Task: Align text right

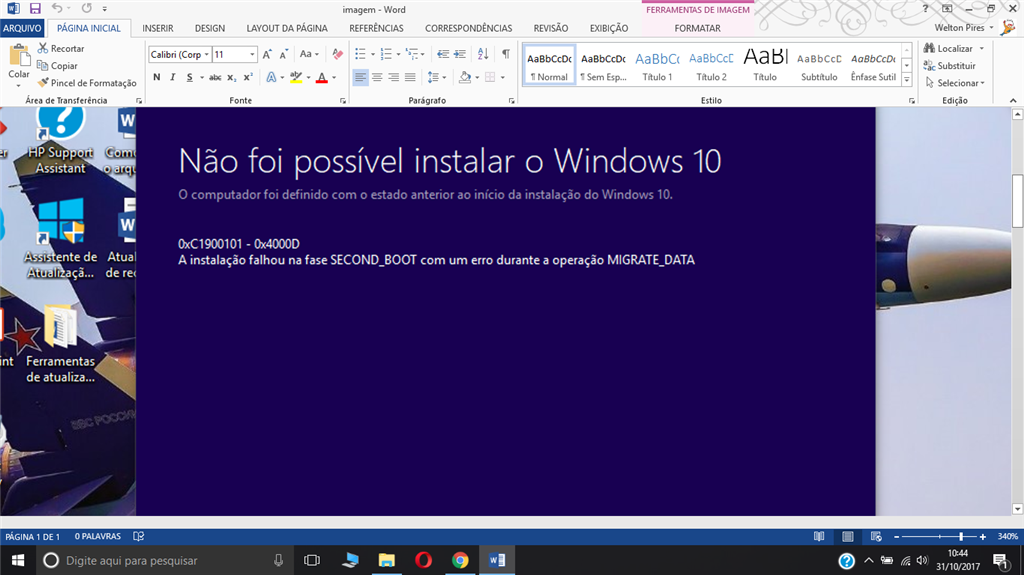Action: tap(393, 77)
